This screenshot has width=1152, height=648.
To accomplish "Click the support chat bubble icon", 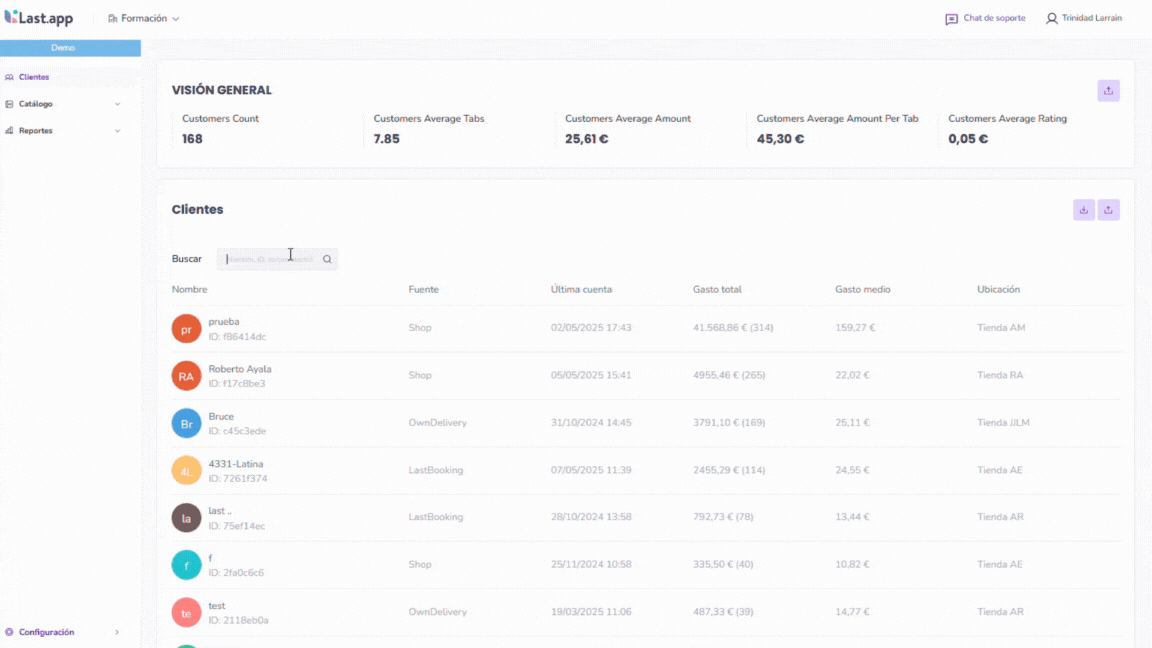I will (x=951, y=19).
